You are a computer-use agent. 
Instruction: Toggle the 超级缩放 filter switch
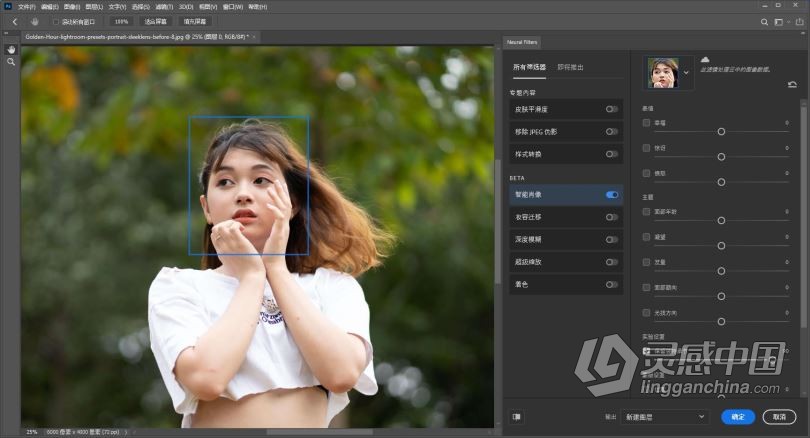(612, 262)
